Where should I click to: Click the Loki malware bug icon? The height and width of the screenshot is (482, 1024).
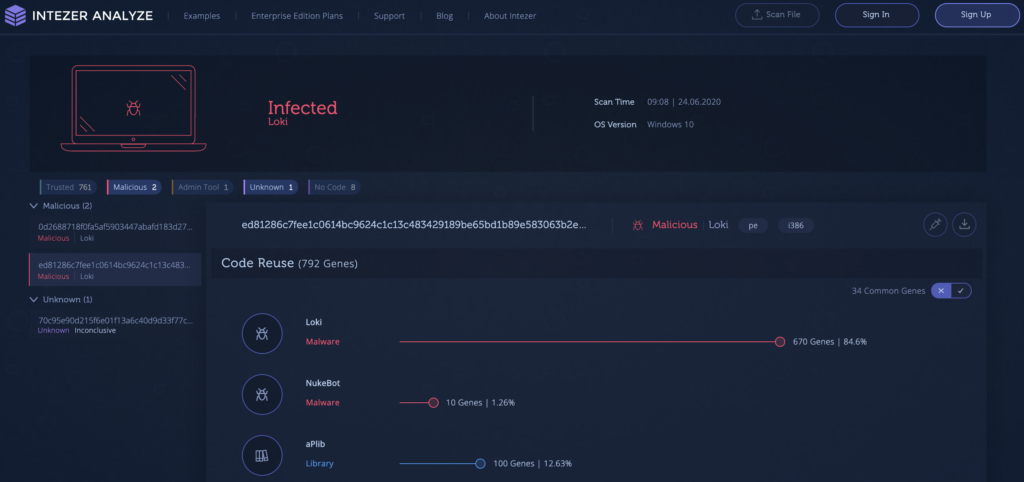[x=261, y=334]
